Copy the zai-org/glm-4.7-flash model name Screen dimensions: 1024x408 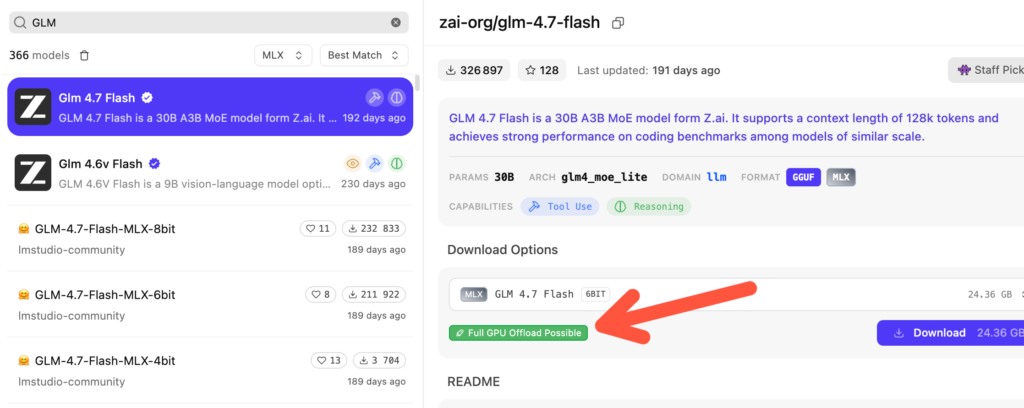618,23
